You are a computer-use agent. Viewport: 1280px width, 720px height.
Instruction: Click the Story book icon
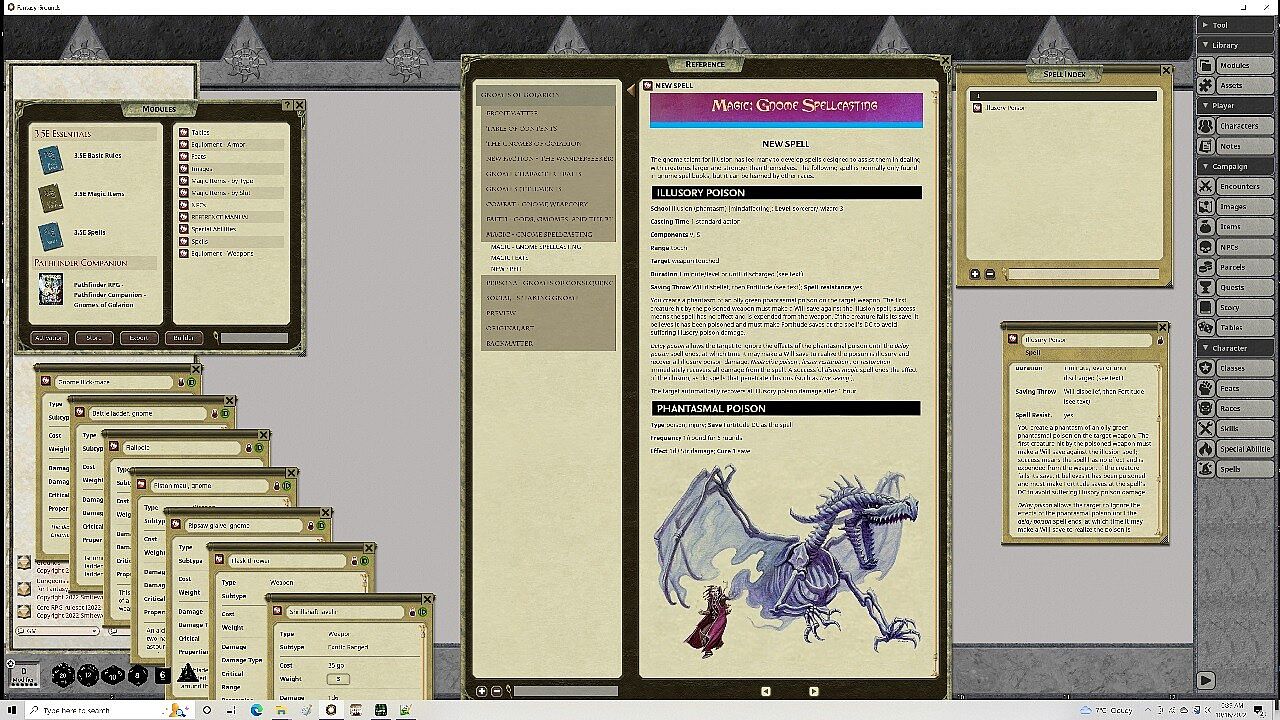click(1206, 307)
